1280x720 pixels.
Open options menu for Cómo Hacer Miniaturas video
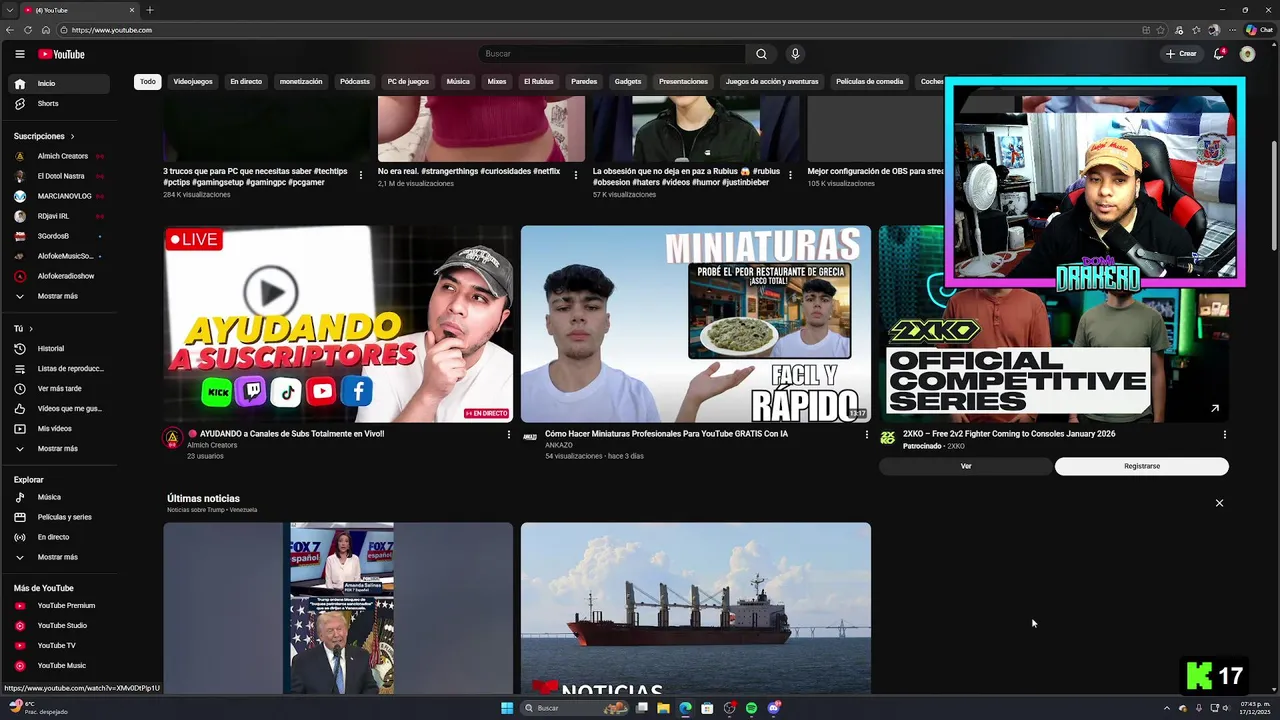[867, 435]
